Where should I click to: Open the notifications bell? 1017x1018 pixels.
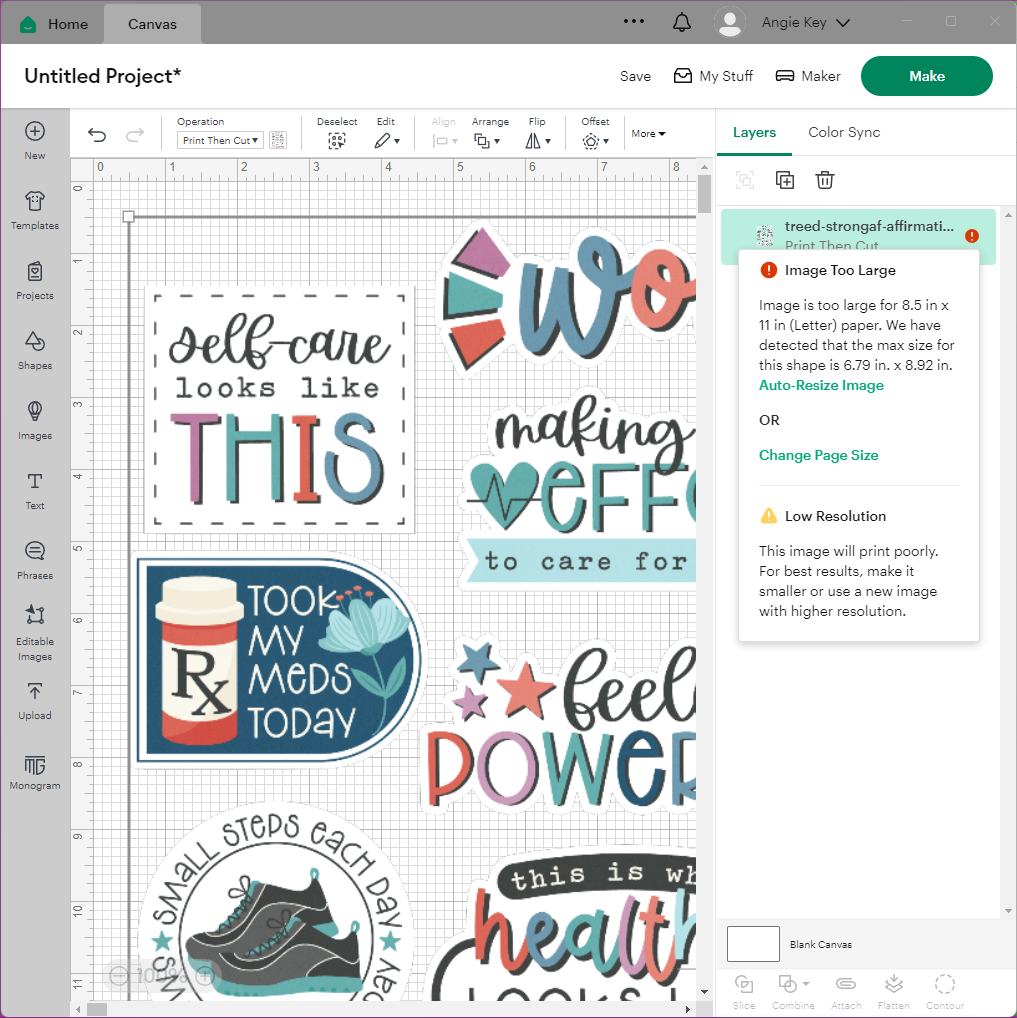682,22
